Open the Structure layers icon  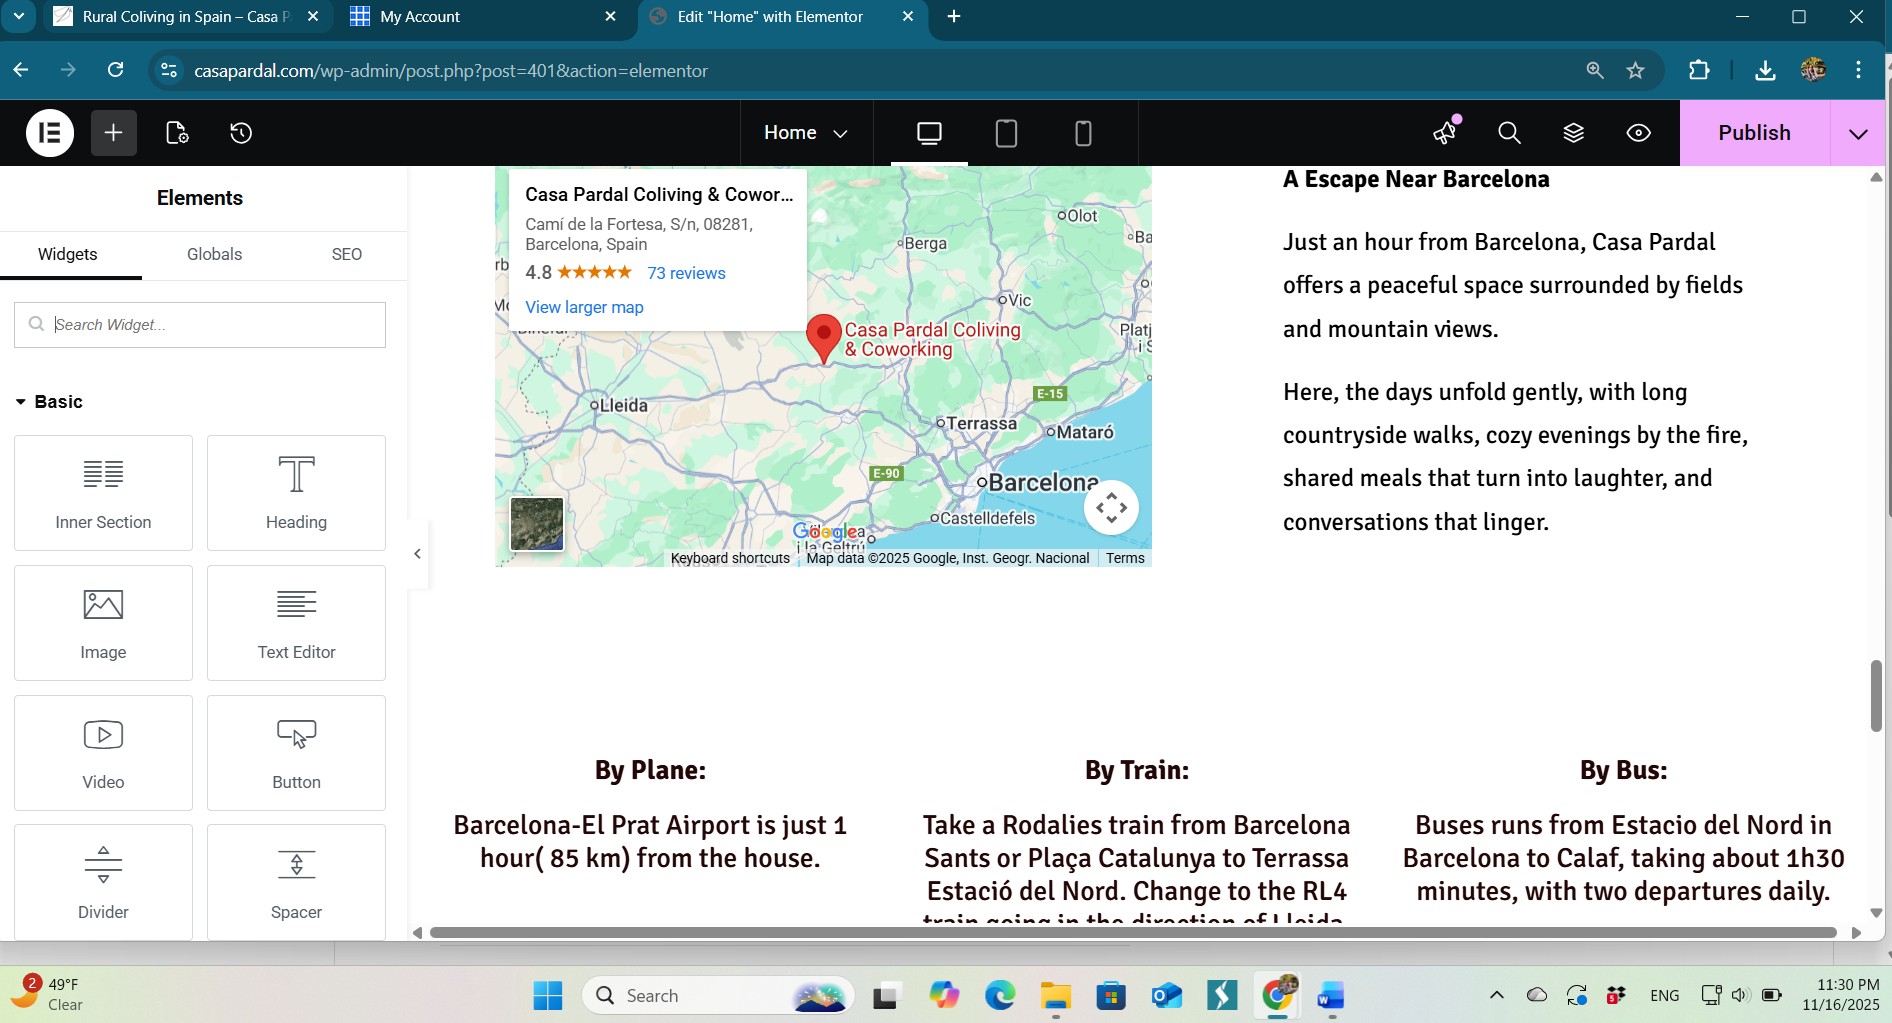(x=1573, y=133)
